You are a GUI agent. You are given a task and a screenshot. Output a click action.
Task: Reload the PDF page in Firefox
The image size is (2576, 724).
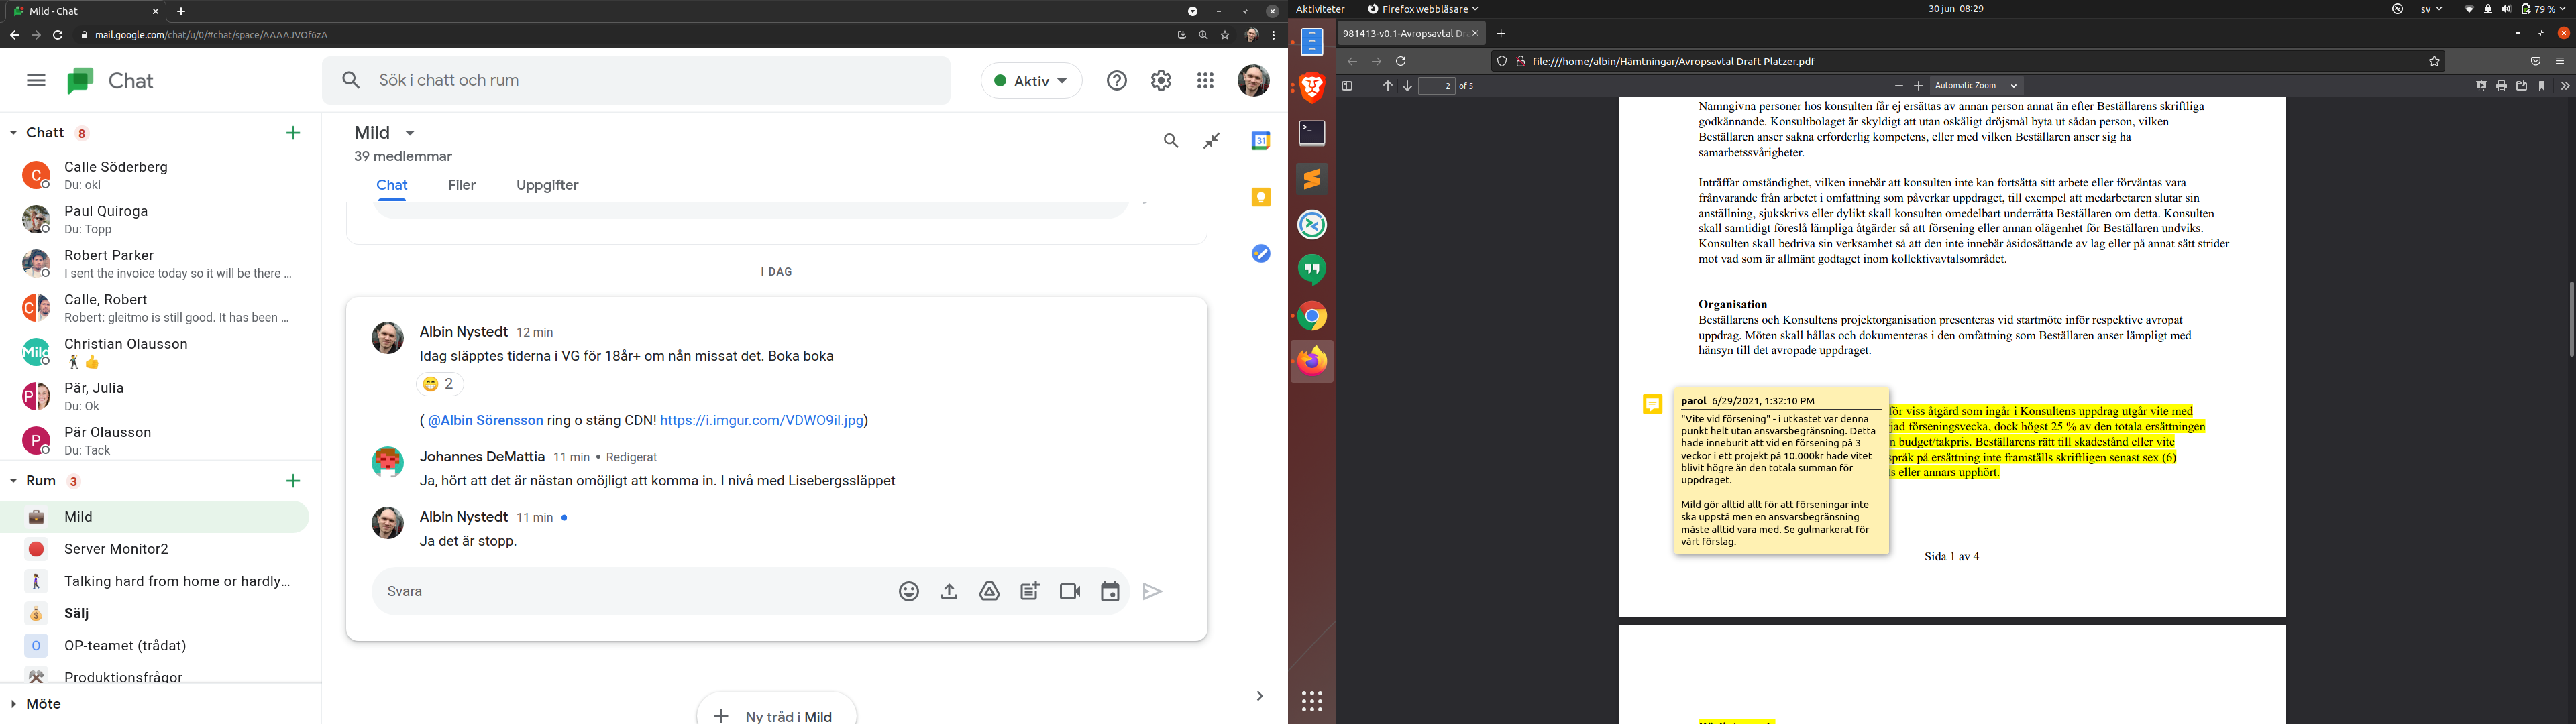click(x=1401, y=61)
